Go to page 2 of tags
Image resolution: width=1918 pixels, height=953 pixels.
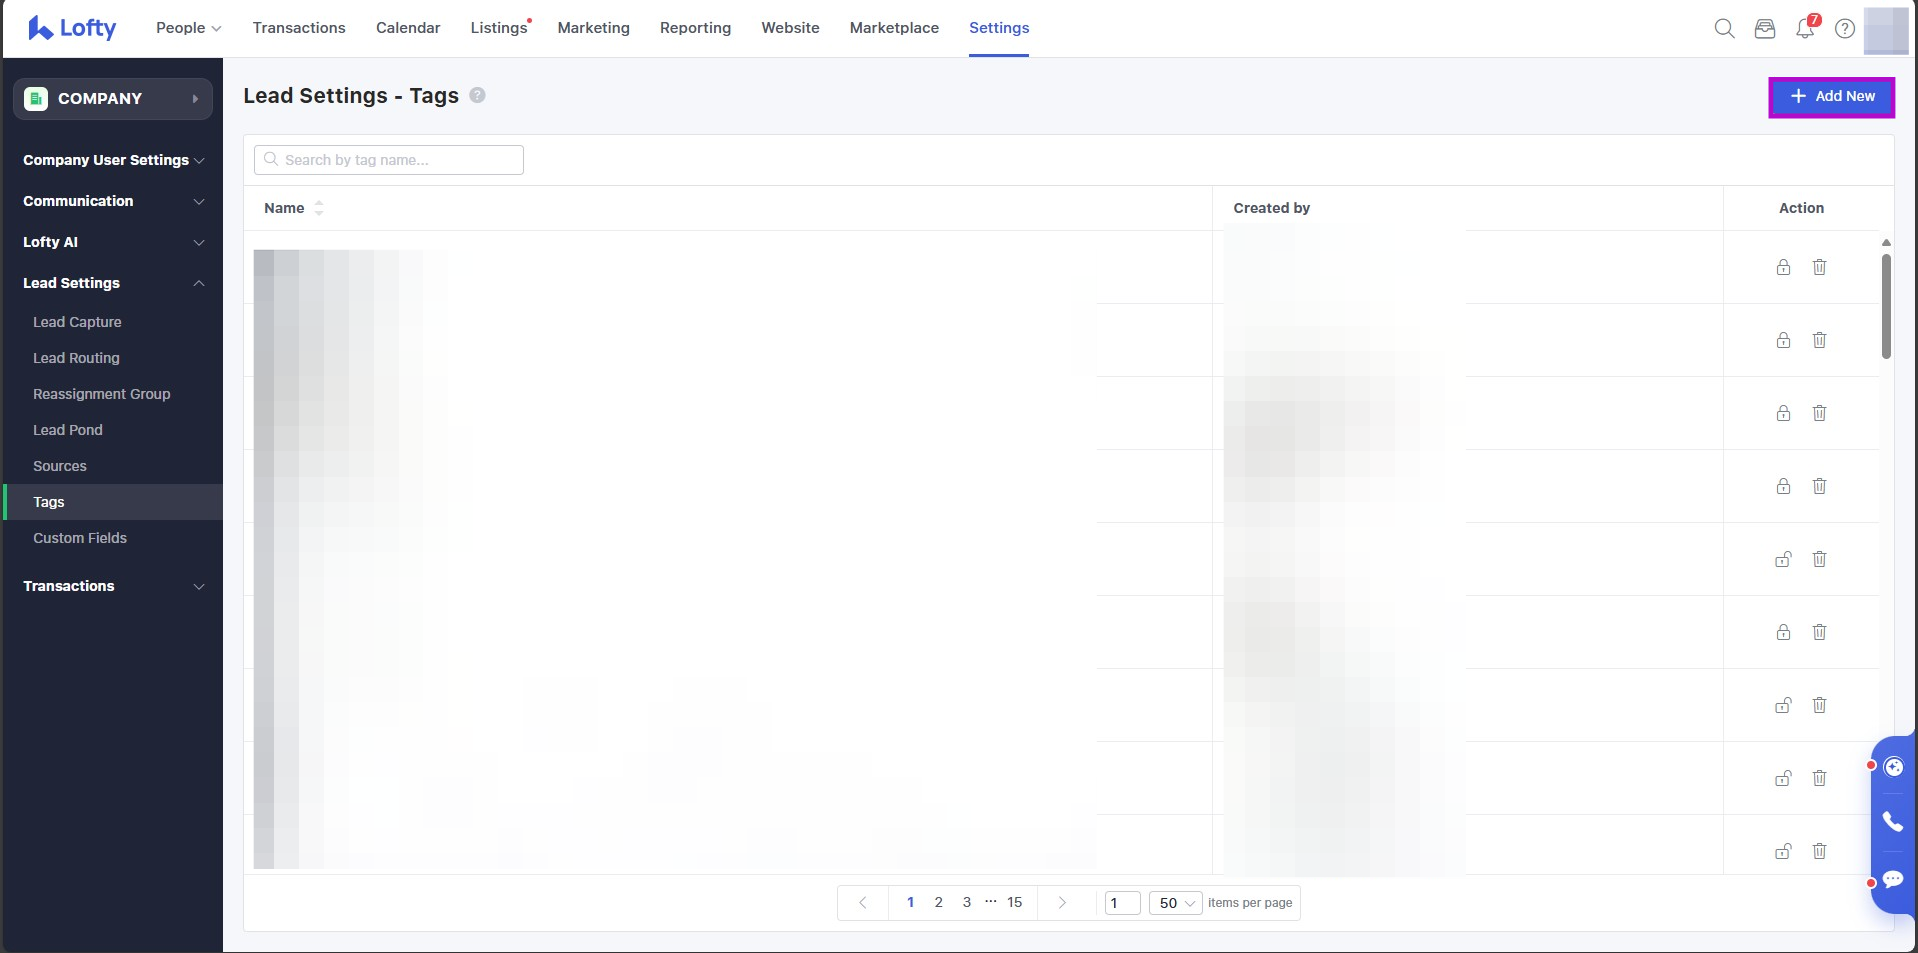pos(938,902)
